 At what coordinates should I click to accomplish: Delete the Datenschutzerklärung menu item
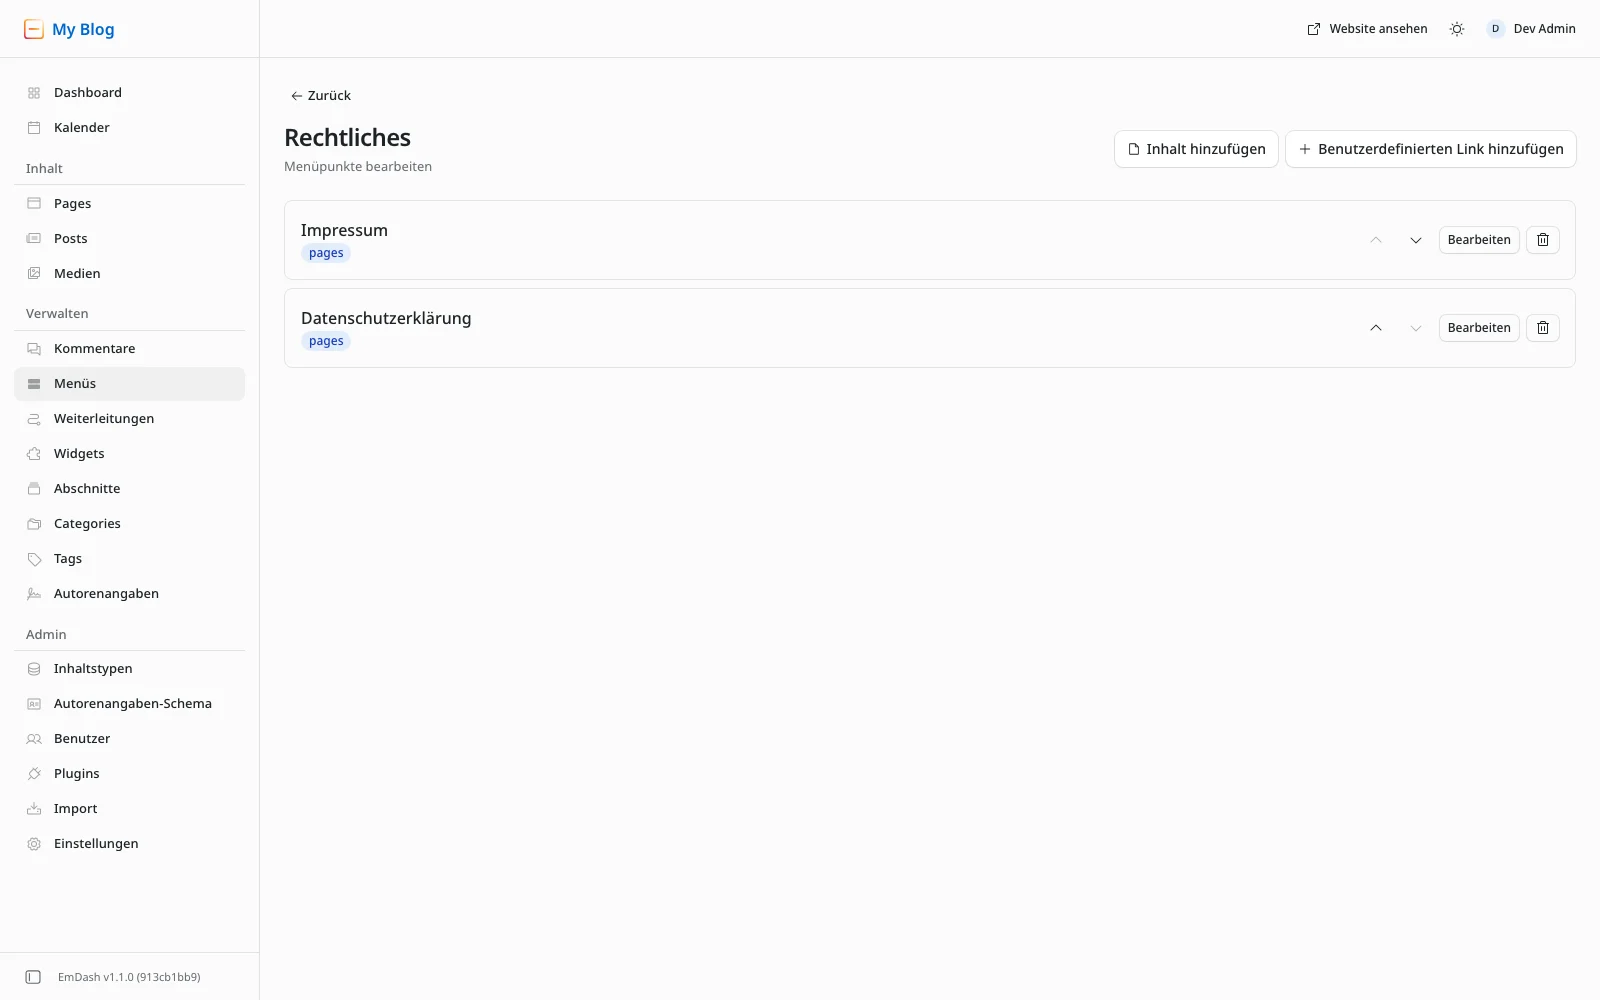point(1543,328)
